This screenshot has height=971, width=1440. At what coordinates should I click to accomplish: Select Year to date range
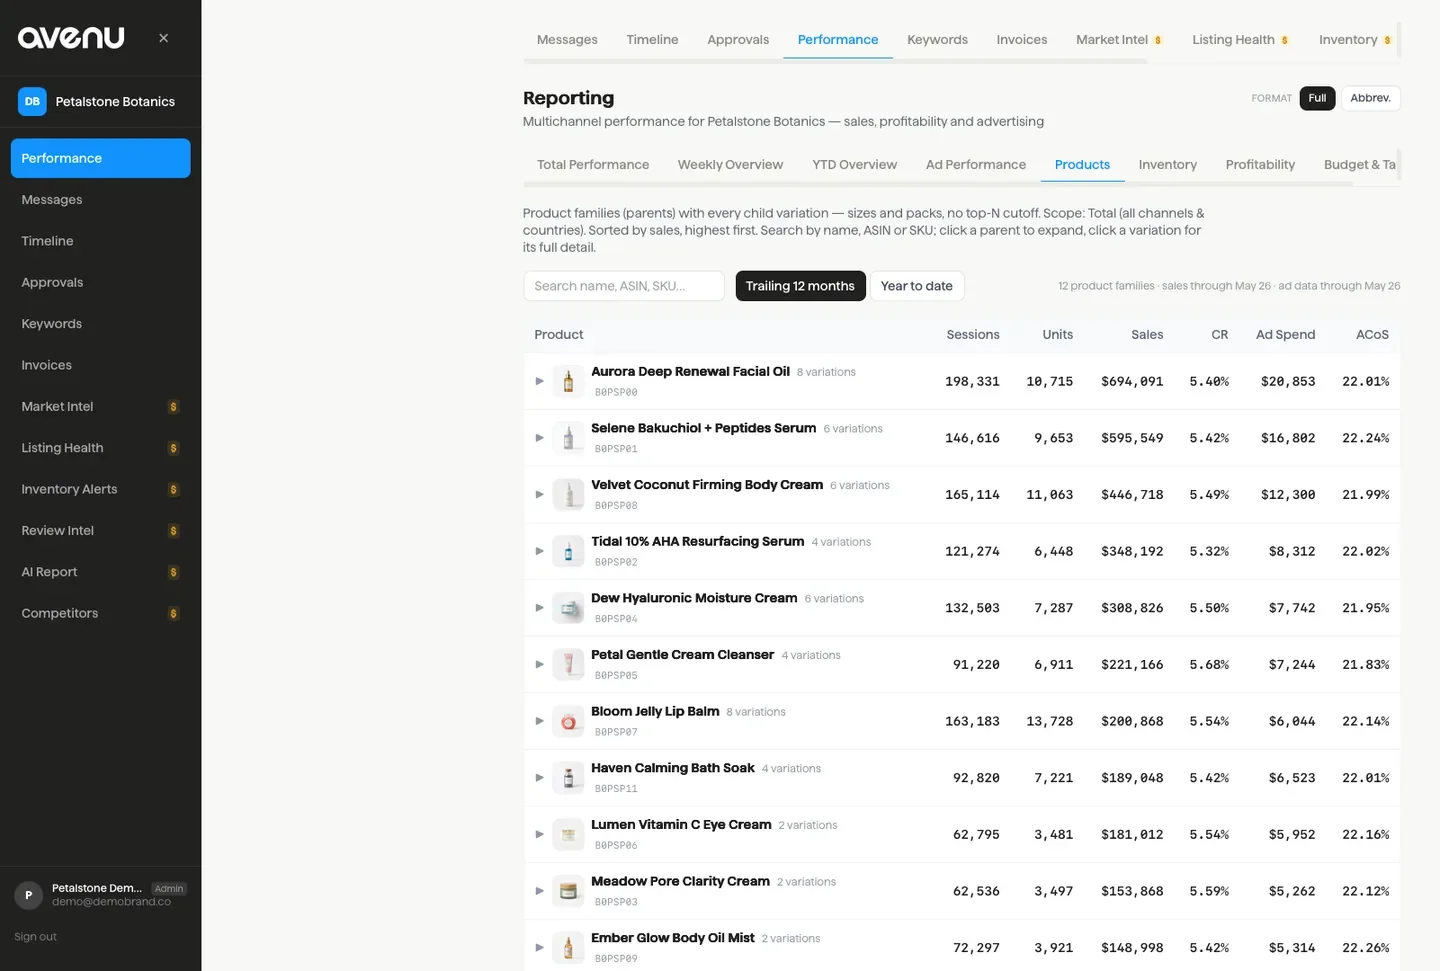coord(917,286)
